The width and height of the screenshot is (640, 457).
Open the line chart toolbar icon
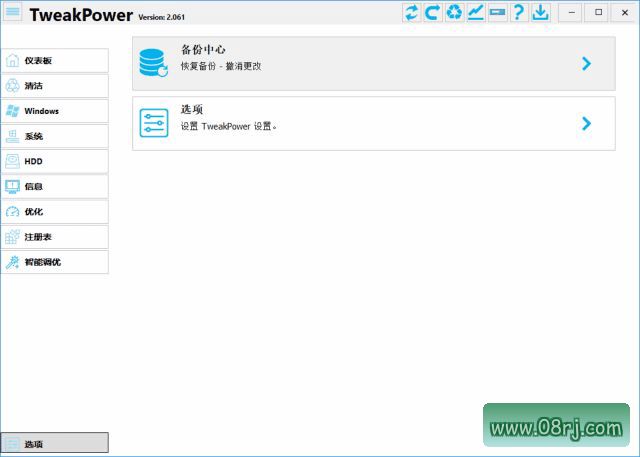pyautogui.click(x=476, y=12)
